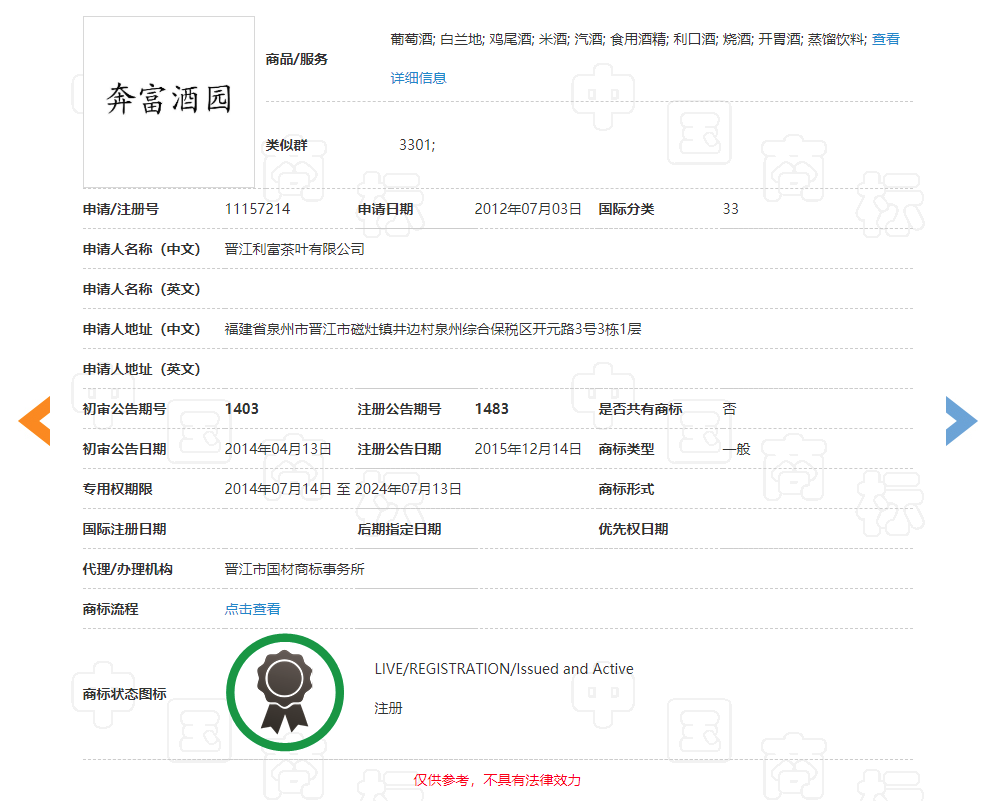Click the 后期指定日期 field label

(399, 529)
